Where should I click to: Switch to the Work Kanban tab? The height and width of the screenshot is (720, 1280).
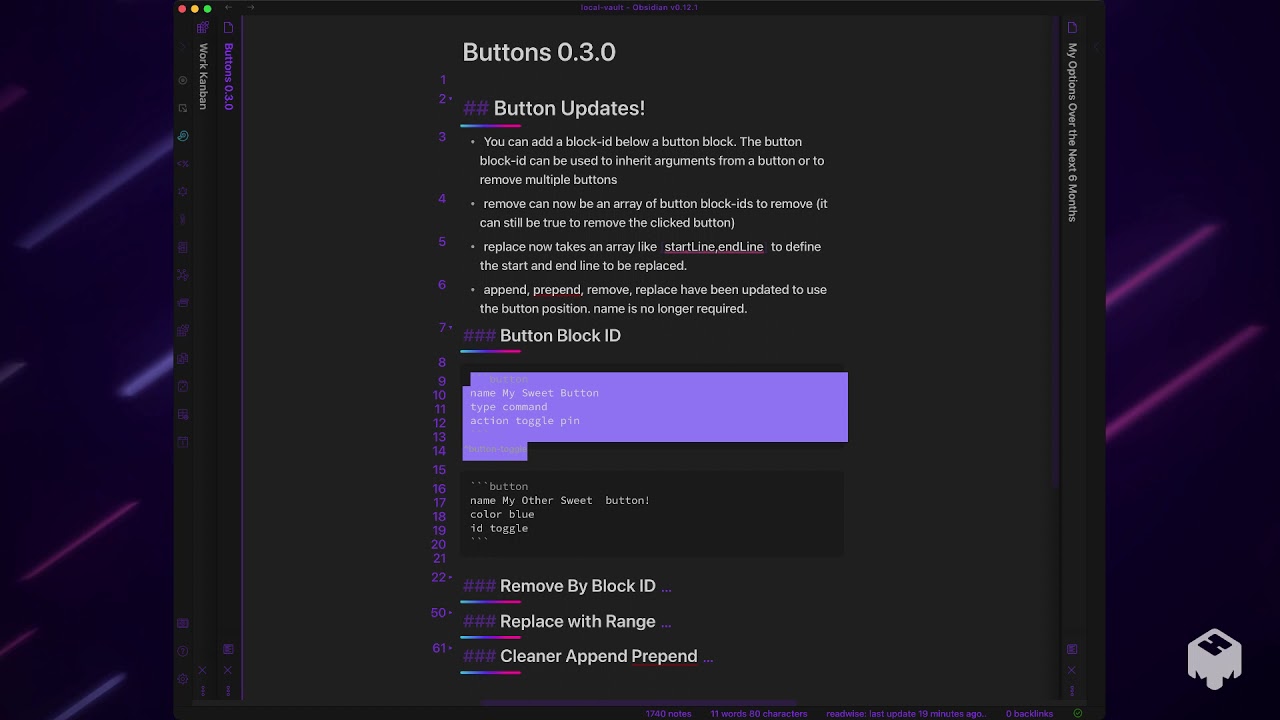pos(203,76)
